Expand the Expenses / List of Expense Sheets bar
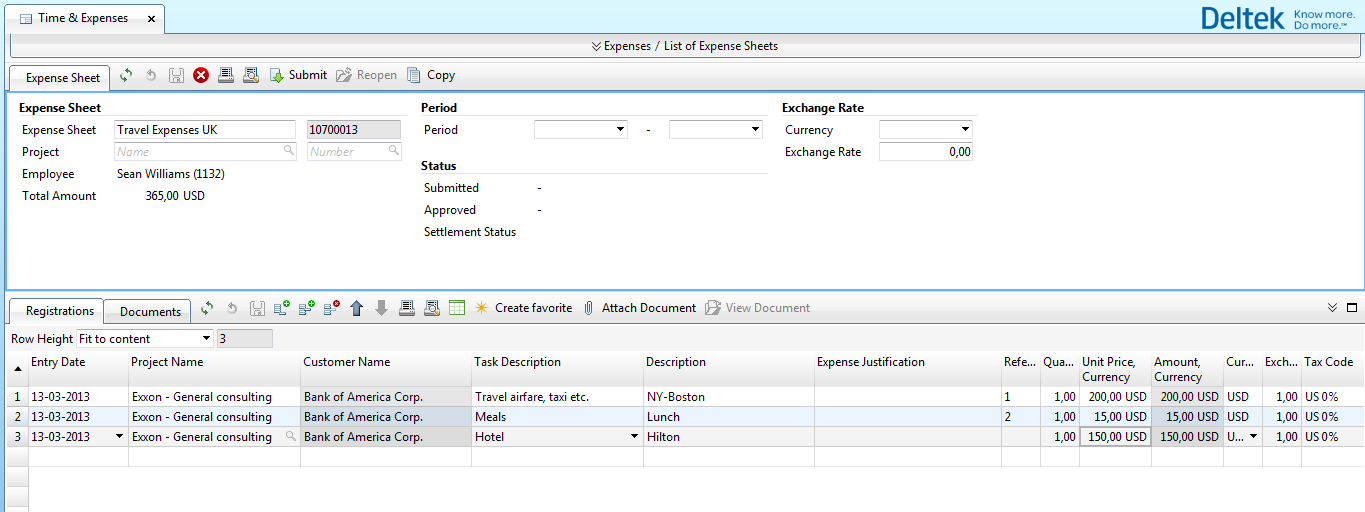This screenshot has height=512, width=1365. click(x=684, y=46)
